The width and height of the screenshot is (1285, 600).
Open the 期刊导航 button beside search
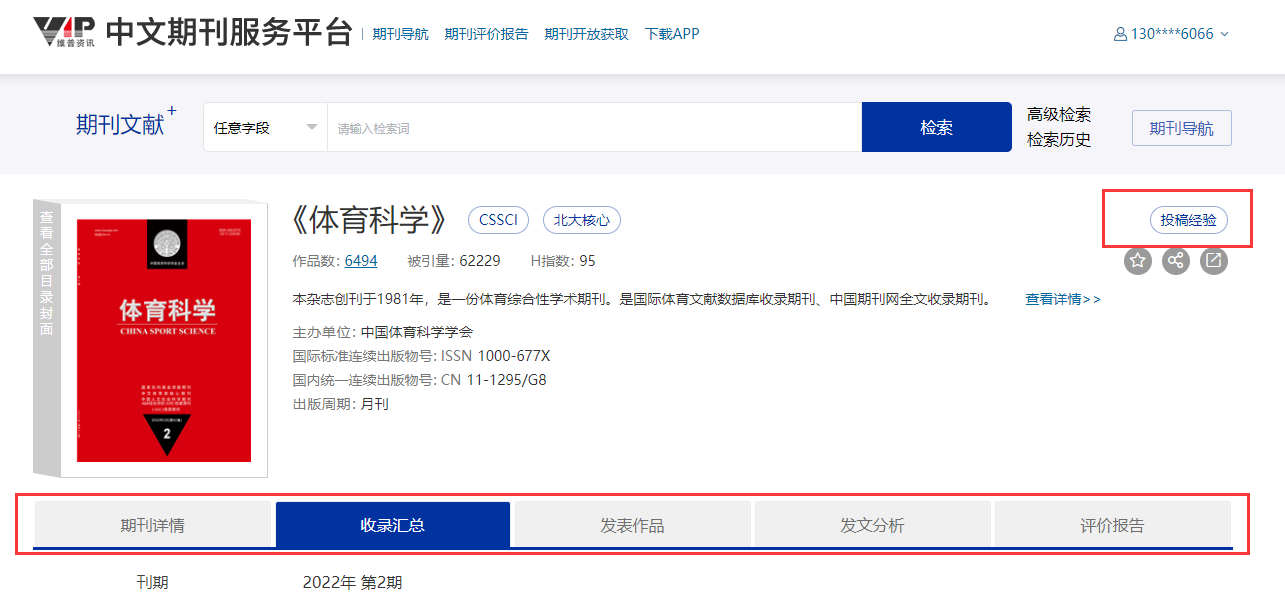click(x=1181, y=128)
